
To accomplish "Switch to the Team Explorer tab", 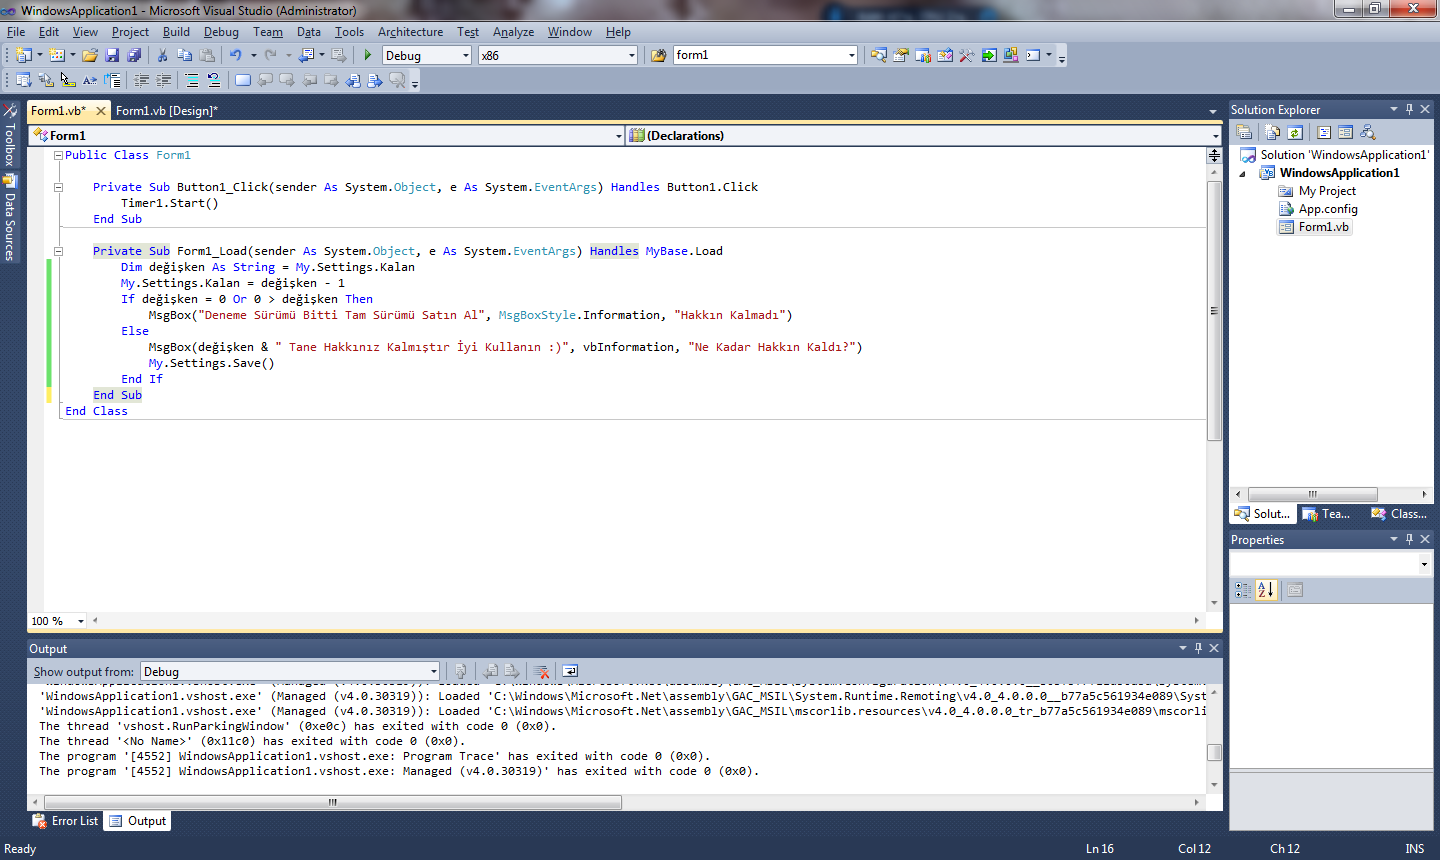I will [1327, 514].
